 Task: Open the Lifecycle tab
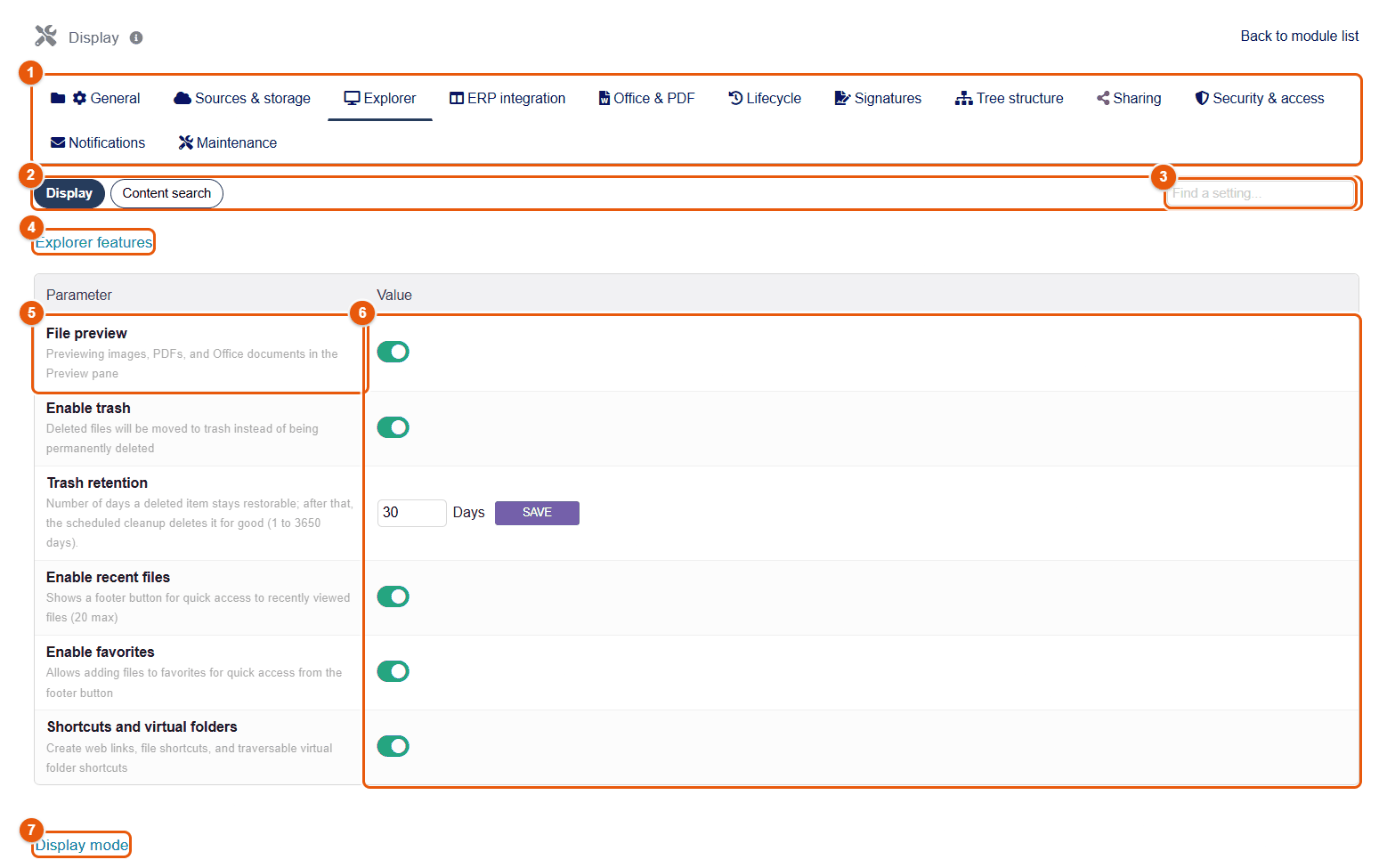point(764,98)
